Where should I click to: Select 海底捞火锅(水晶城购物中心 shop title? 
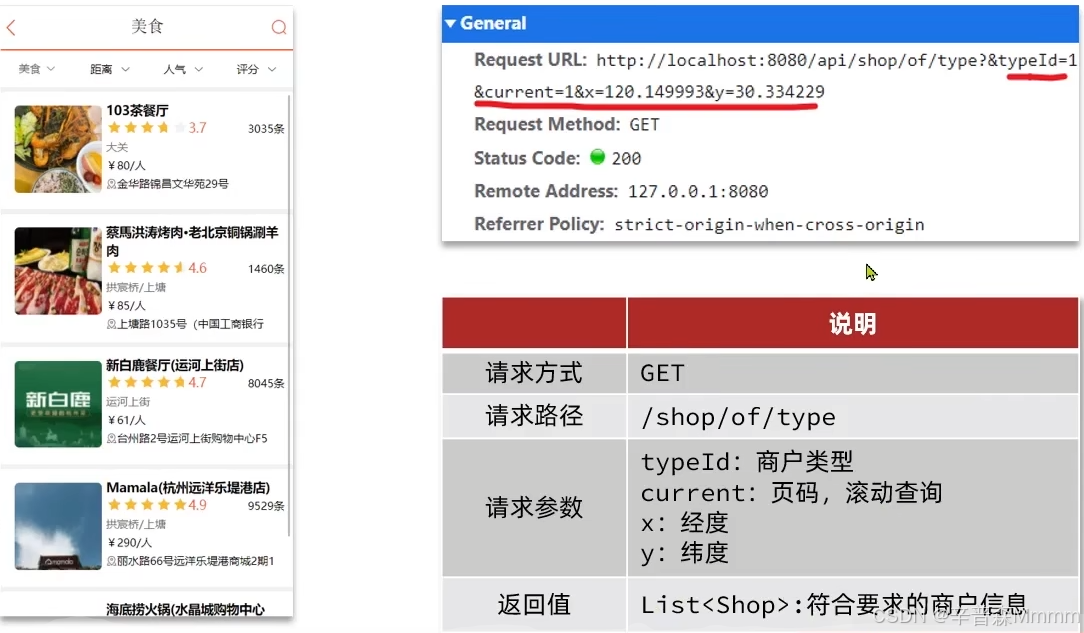pos(185,610)
